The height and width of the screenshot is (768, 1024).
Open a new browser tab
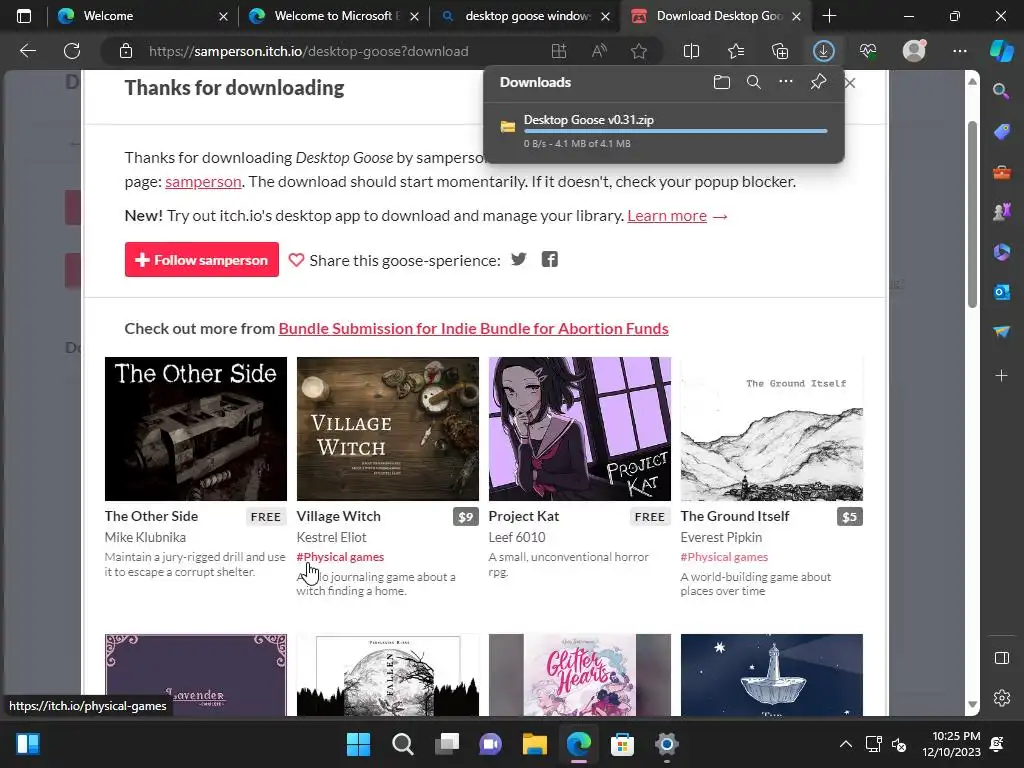pos(829,16)
